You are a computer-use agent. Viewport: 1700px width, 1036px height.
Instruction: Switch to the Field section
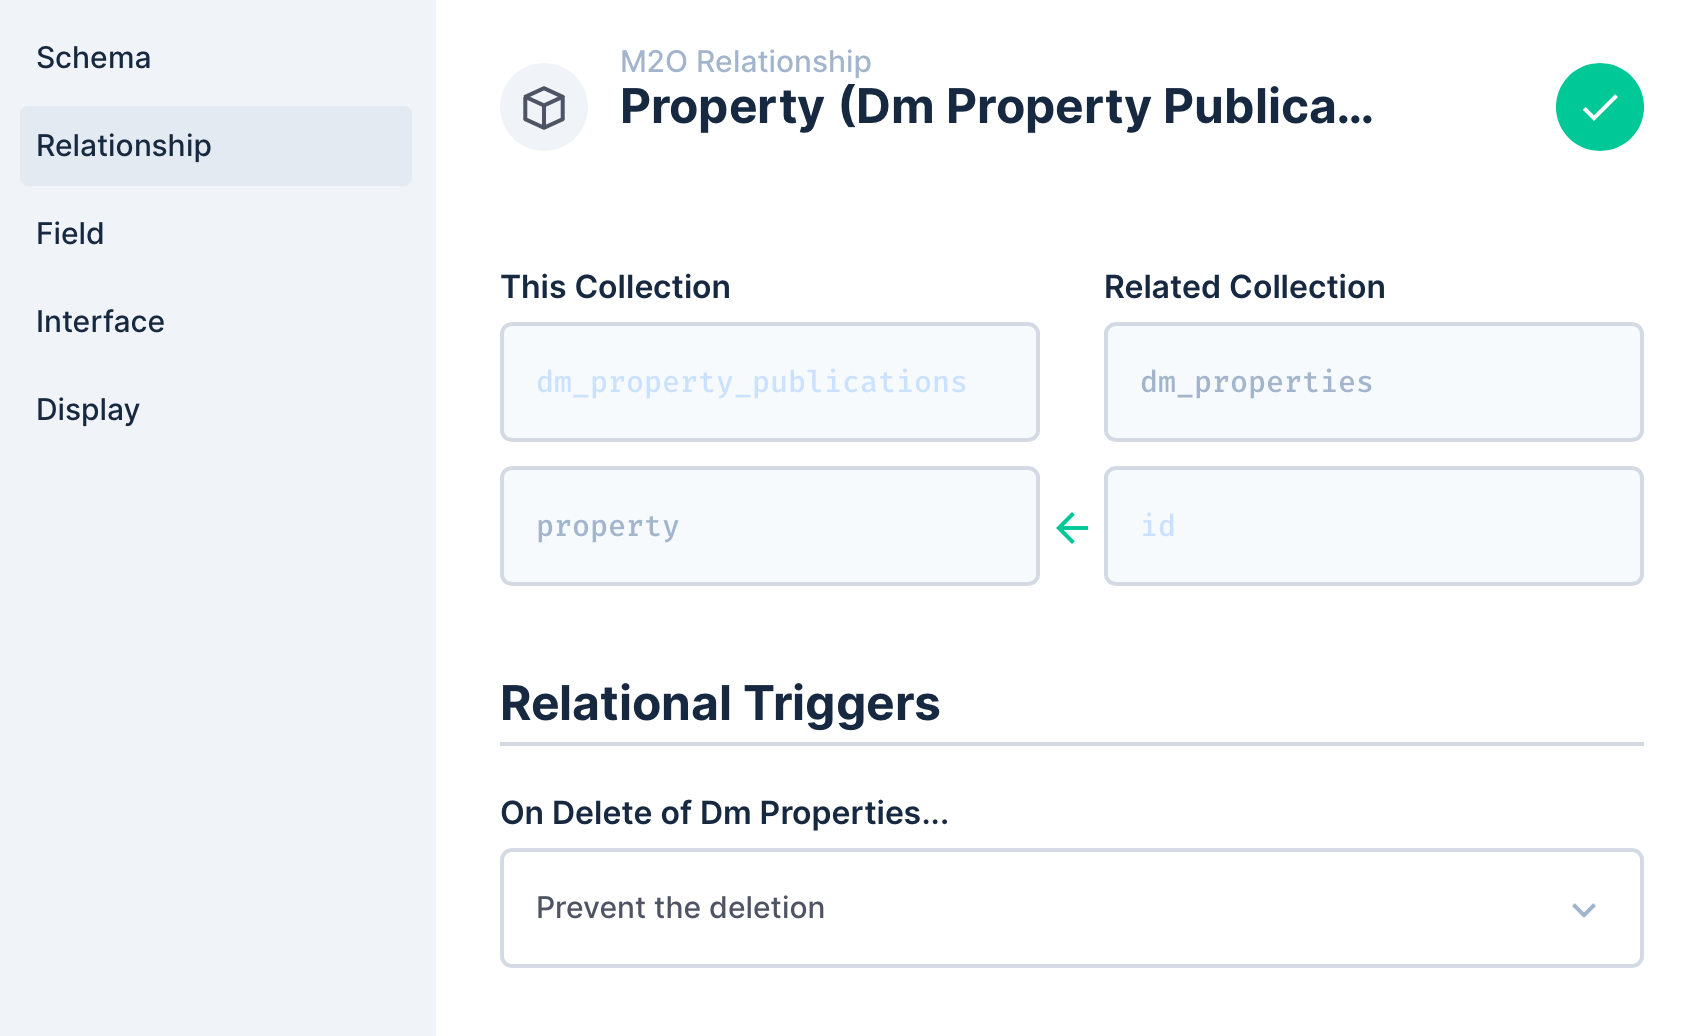click(x=69, y=233)
